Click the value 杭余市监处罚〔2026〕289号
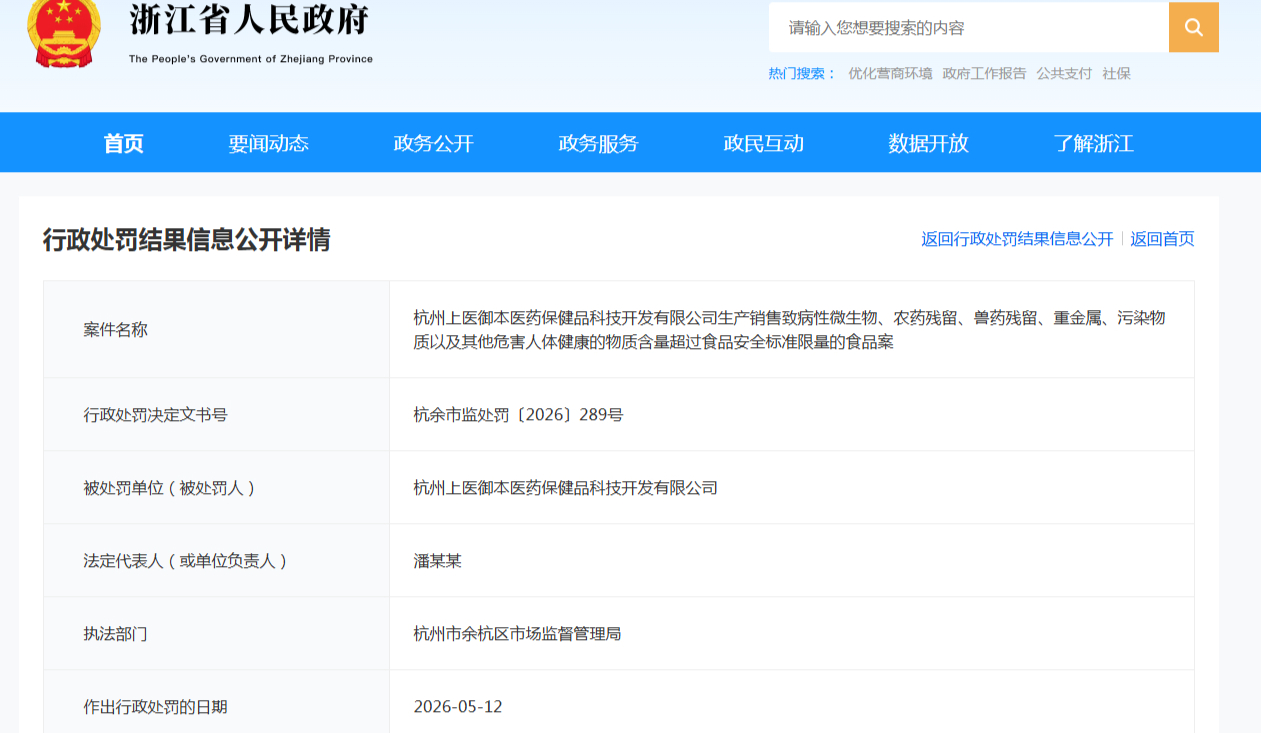This screenshot has height=733, width=1261. (518, 414)
